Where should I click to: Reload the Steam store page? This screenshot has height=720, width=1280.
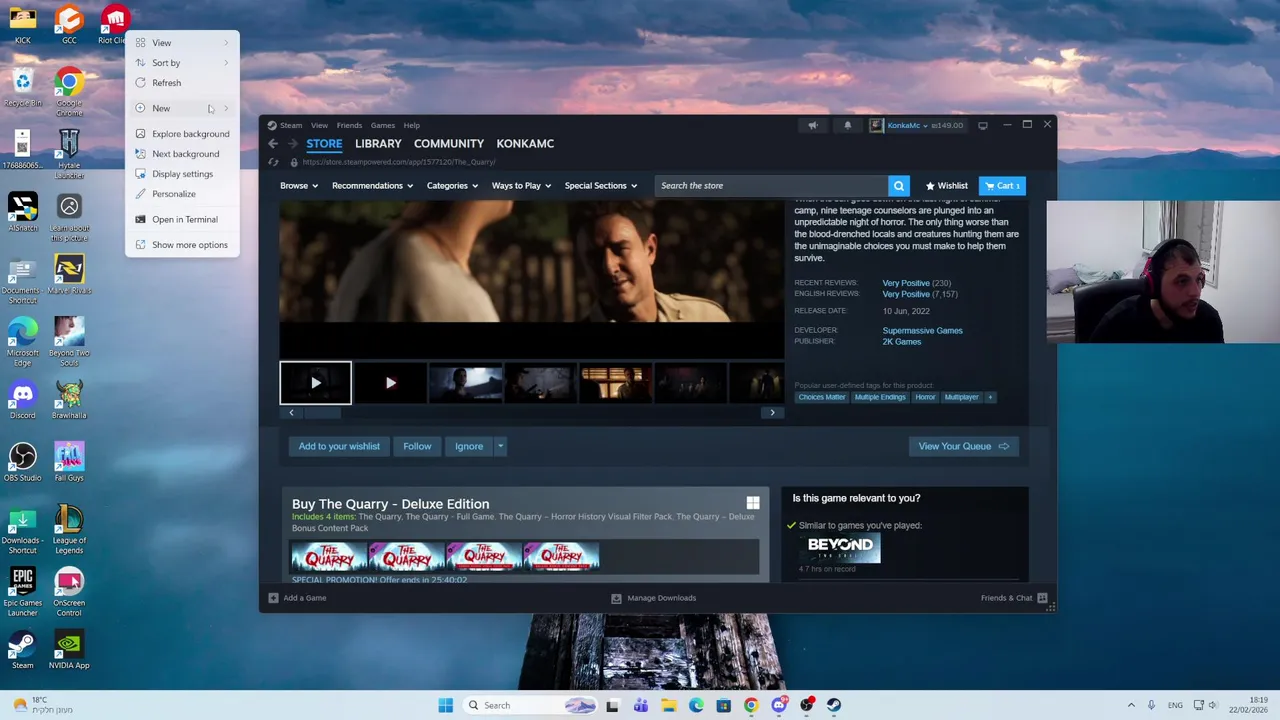[273, 162]
